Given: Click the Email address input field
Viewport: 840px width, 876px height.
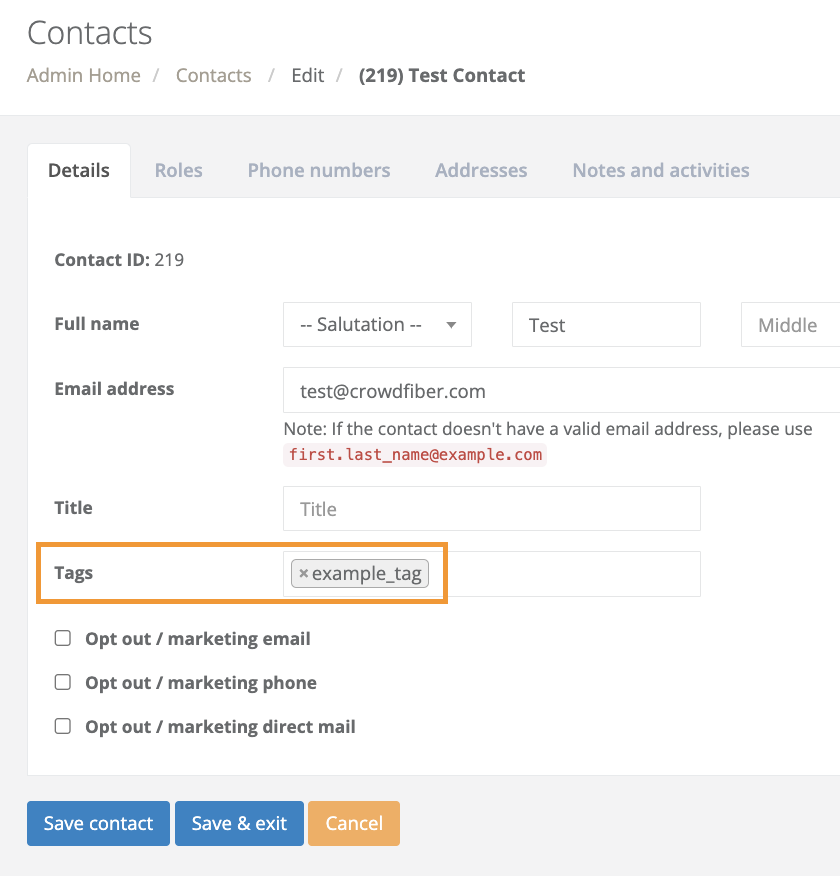Looking at the screenshot, I should [x=560, y=390].
